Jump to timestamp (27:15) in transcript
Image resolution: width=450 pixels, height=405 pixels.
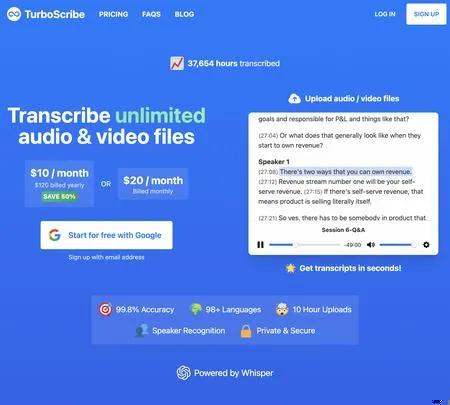(313, 192)
